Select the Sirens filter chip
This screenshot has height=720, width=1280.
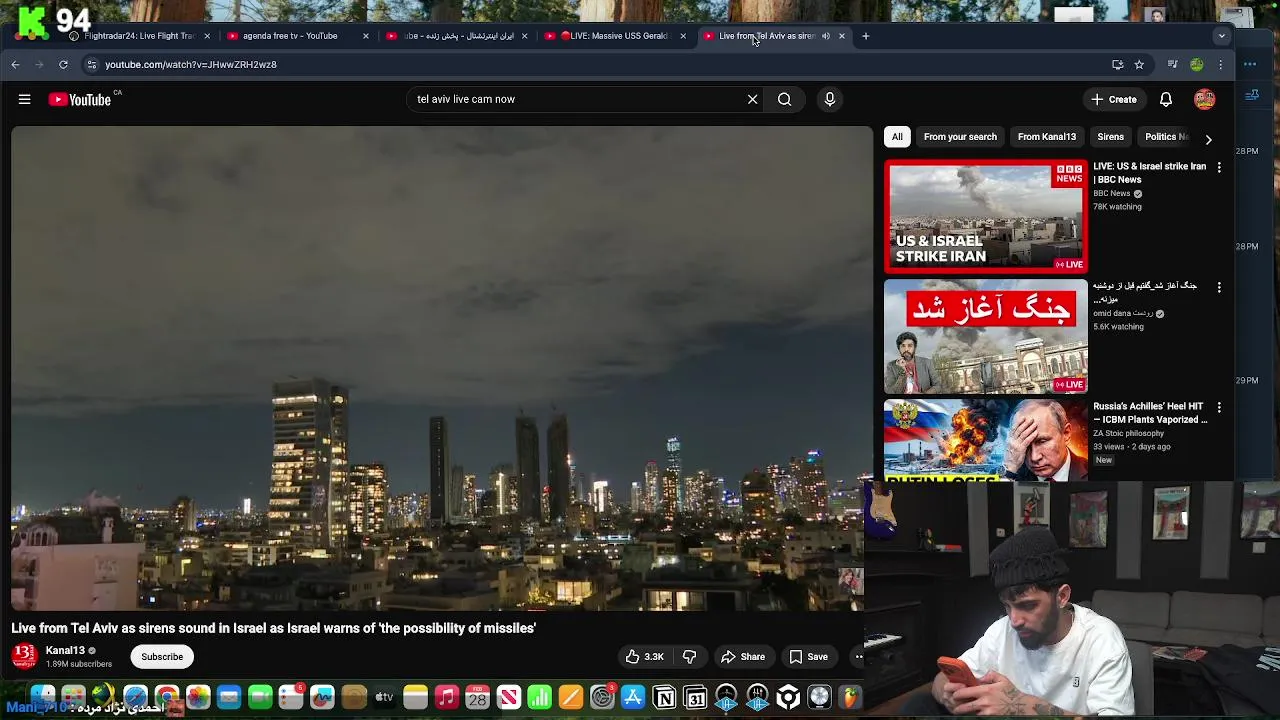coord(1110,137)
